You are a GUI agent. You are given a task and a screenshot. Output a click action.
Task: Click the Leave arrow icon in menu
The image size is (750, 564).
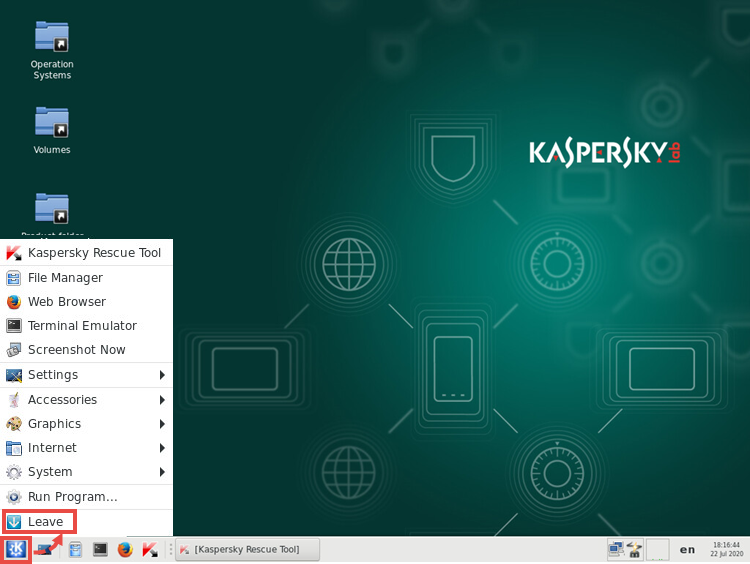(13, 521)
